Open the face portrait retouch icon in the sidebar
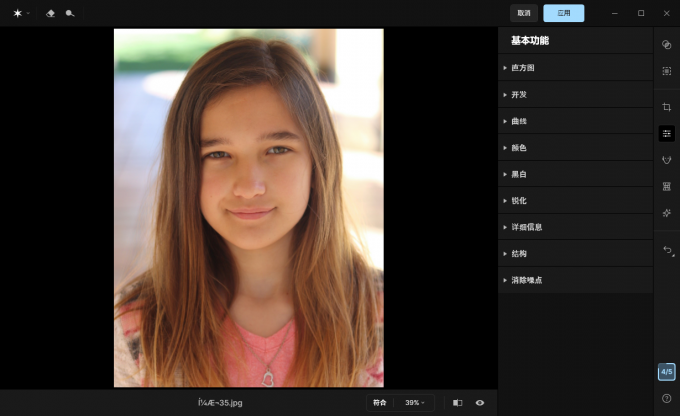 pyautogui.click(x=667, y=160)
